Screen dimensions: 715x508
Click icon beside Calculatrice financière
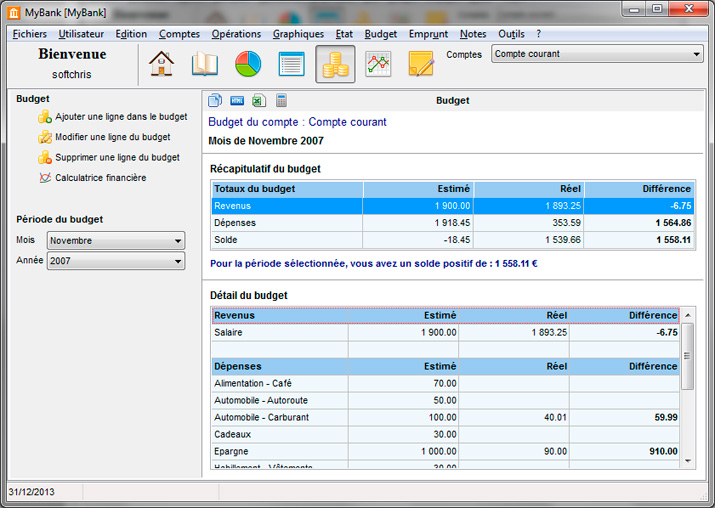click(45, 178)
